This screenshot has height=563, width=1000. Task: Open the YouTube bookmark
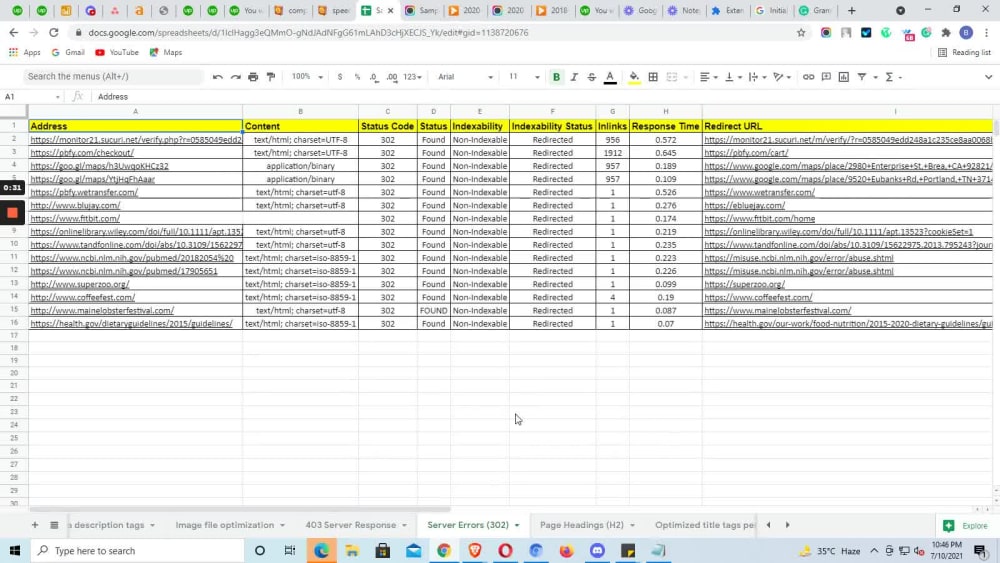(x=117, y=52)
